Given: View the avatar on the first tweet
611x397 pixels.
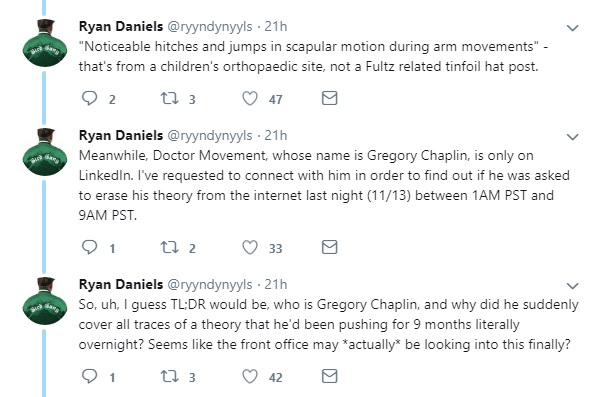Looking at the screenshot, I should (x=44, y=43).
